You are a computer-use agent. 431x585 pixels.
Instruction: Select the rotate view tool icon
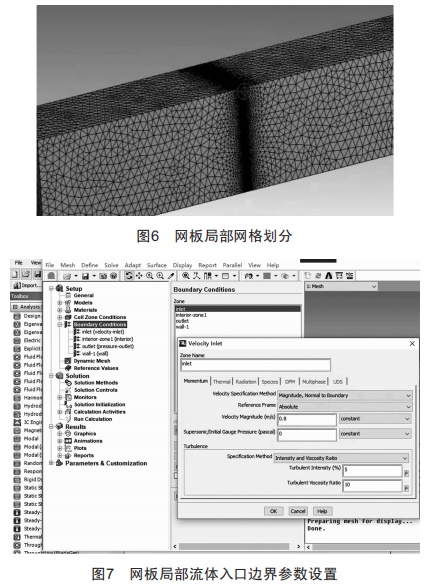(x=129, y=276)
